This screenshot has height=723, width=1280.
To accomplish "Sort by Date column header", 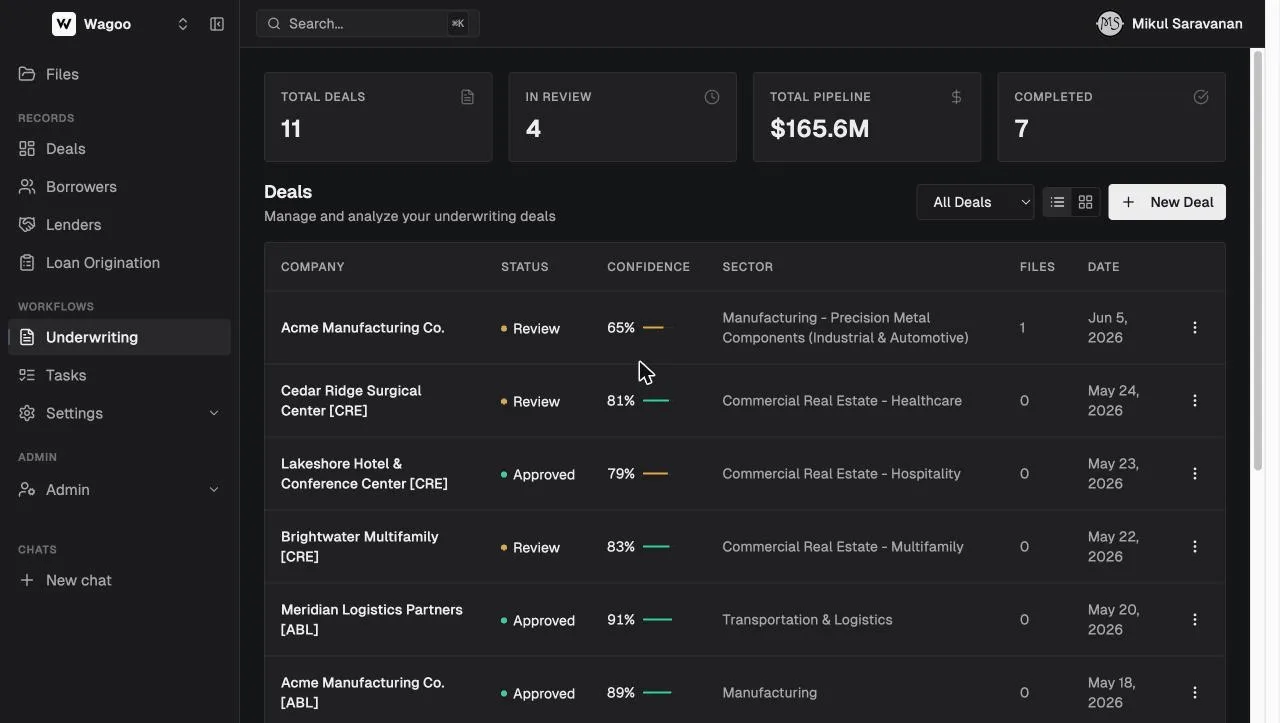I will click(x=1103, y=267).
